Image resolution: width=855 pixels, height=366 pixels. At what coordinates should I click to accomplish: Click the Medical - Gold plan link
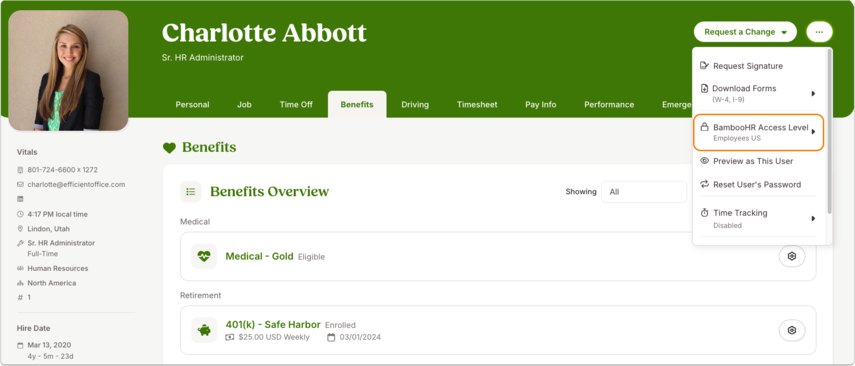pyautogui.click(x=260, y=256)
